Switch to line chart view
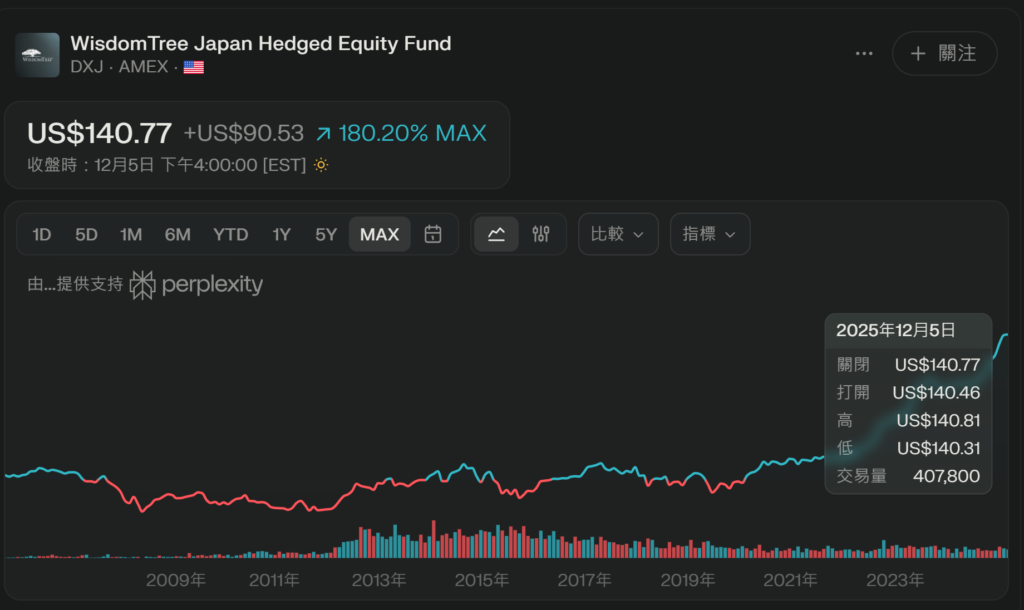Image resolution: width=1024 pixels, height=610 pixels. (496, 234)
